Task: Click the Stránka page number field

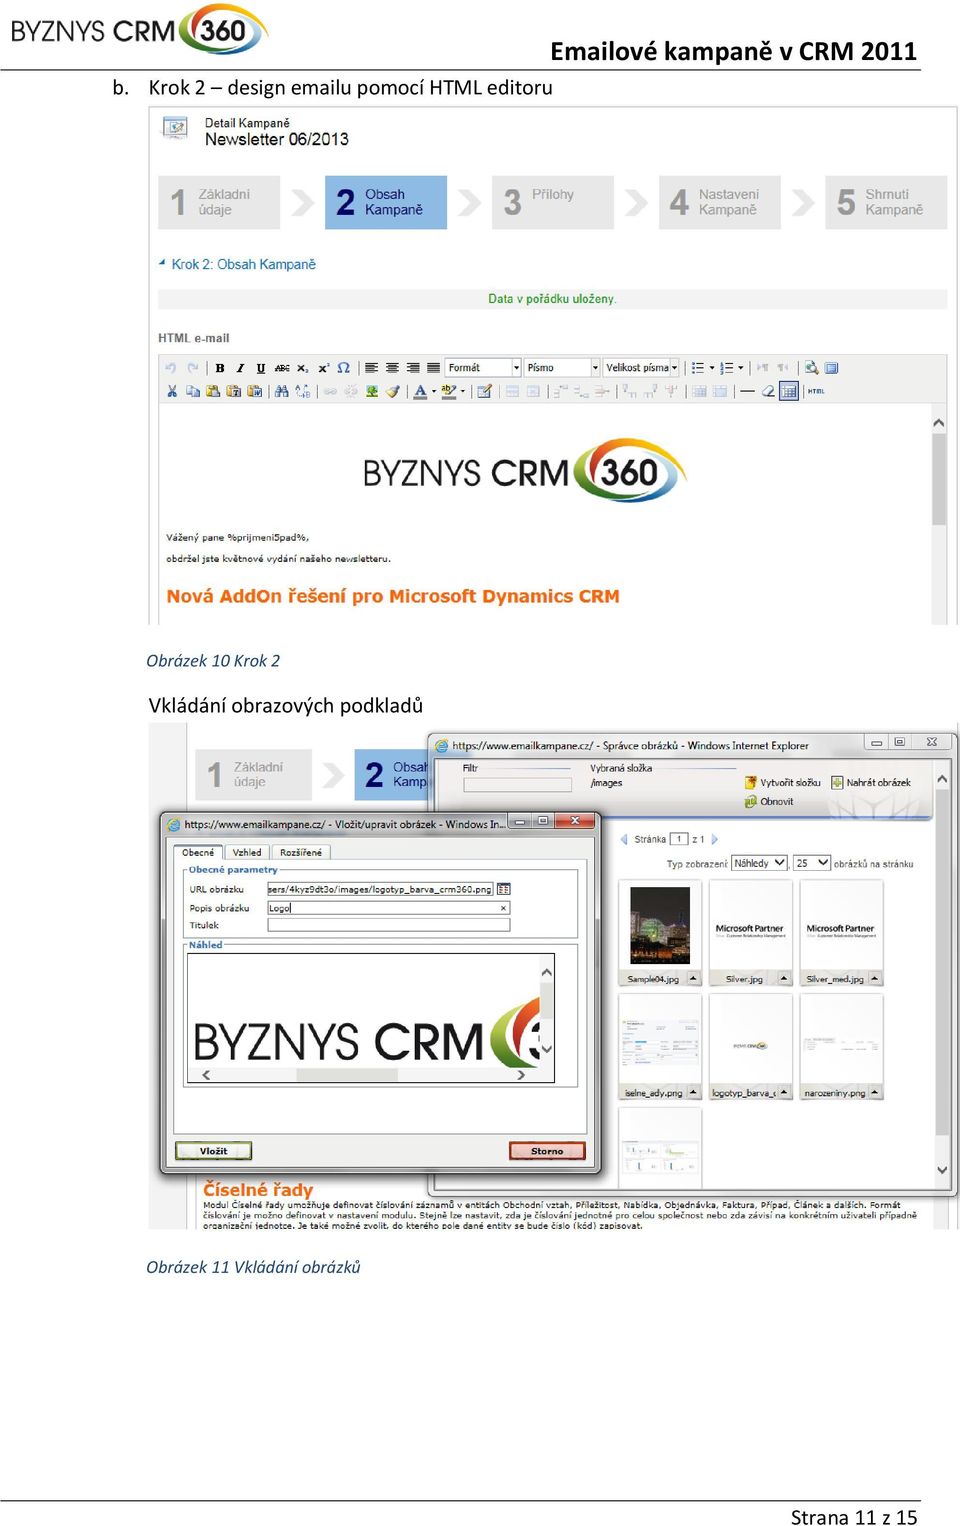Action: point(679,840)
